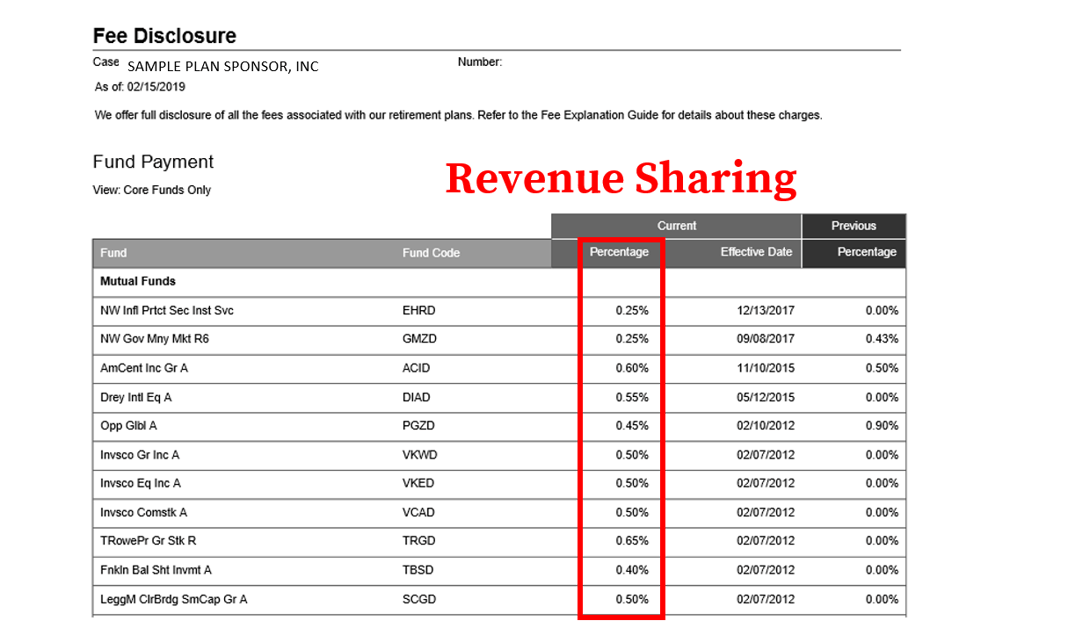Click fund code VKWD
Viewport: 1068px width, 628px height.
point(420,455)
